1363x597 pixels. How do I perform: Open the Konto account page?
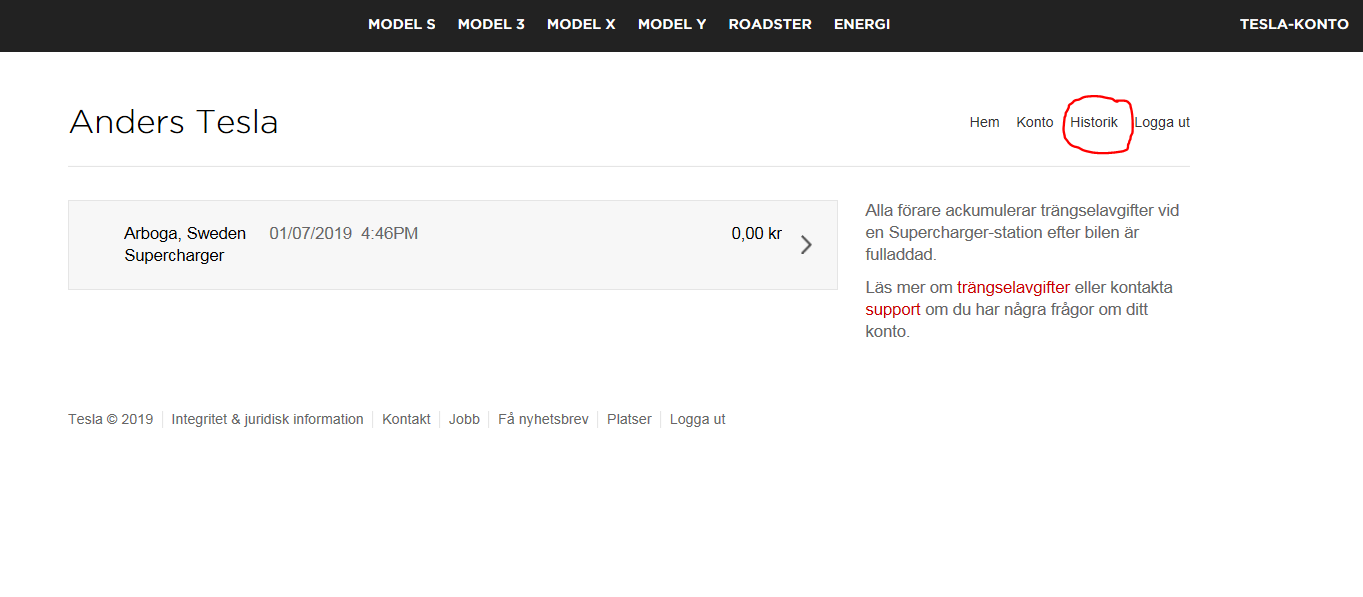pos(1035,122)
